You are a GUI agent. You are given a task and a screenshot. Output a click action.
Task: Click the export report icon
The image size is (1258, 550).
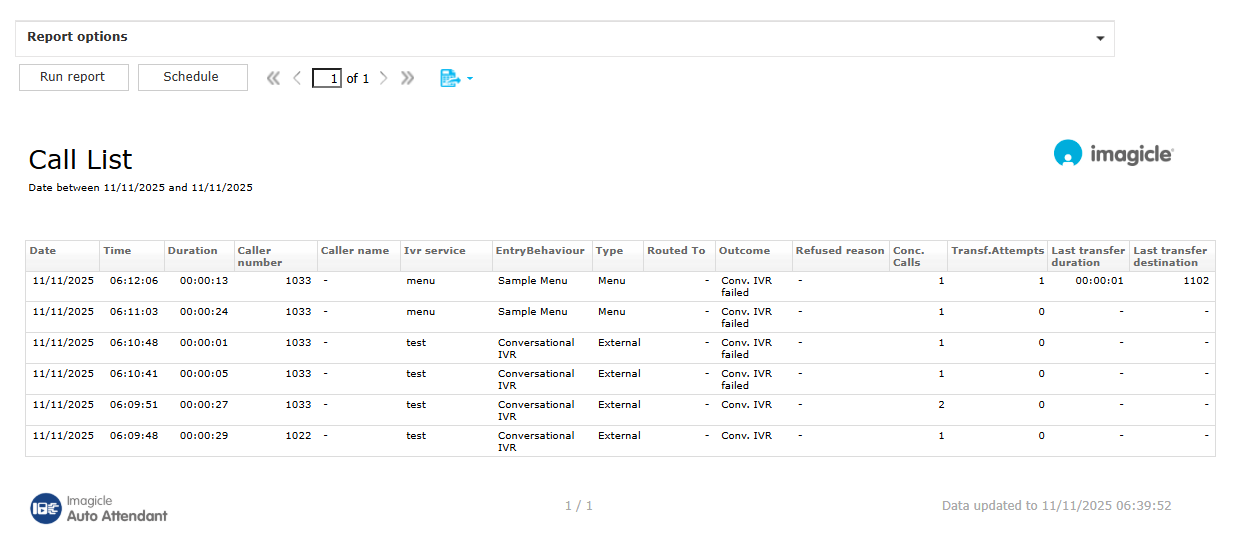(450, 78)
